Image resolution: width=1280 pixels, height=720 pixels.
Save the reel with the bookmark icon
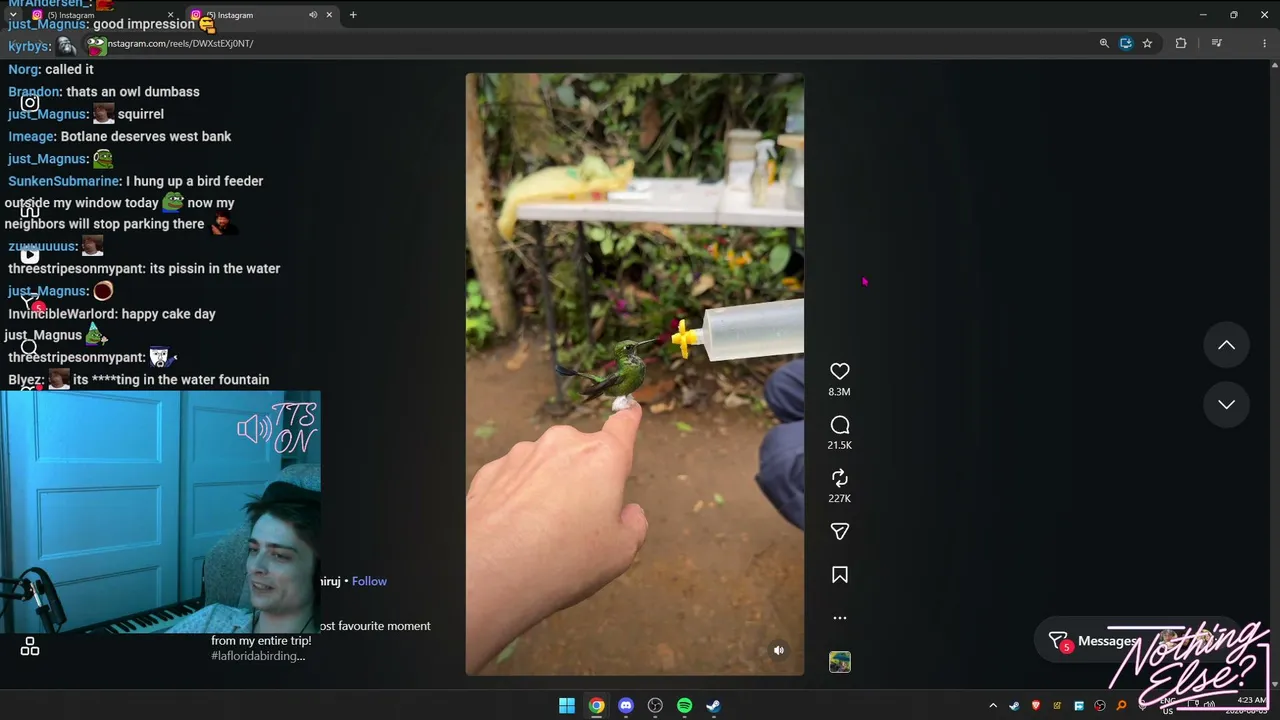point(840,575)
